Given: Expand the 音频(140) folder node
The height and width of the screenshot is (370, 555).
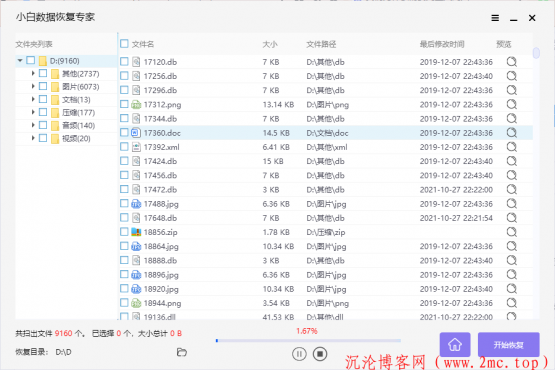Looking at the screenshot, I should (33, 125).
